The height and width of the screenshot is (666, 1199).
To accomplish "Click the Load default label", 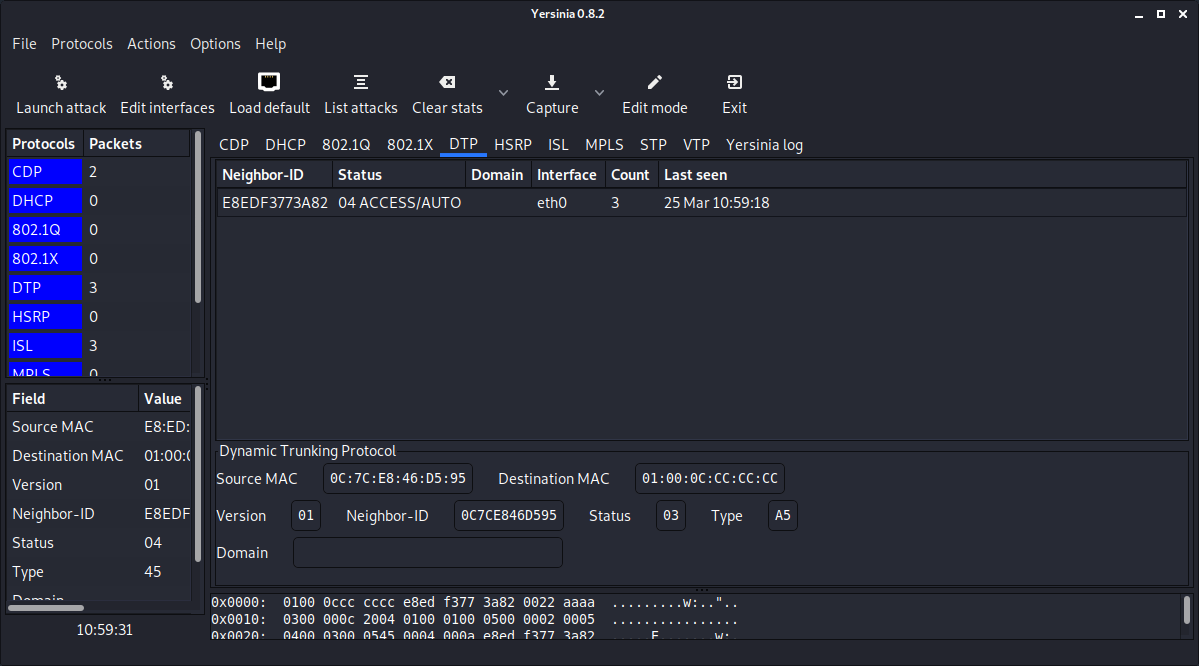I will click(270, 108).
